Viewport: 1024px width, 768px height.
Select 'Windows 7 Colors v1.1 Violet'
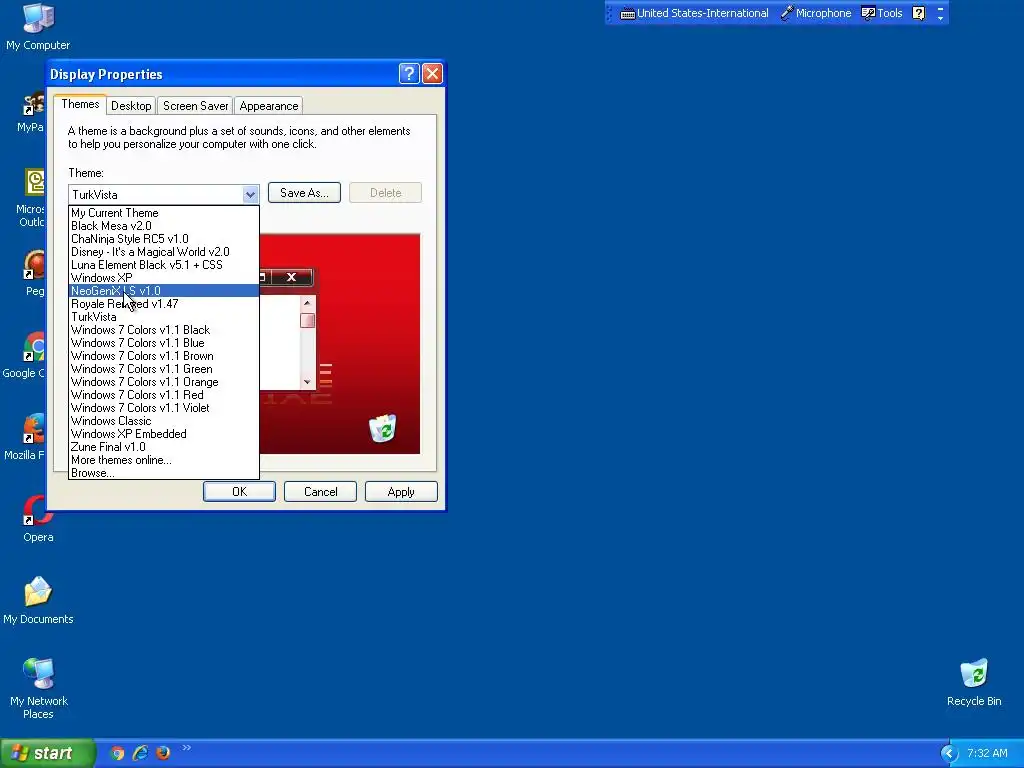coord(164,408)
